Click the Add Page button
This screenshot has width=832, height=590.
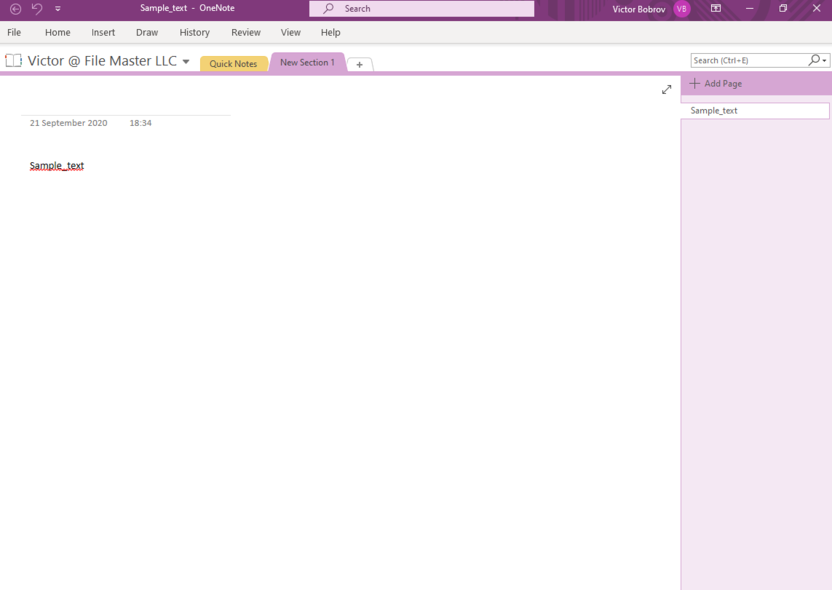[716, 84]
